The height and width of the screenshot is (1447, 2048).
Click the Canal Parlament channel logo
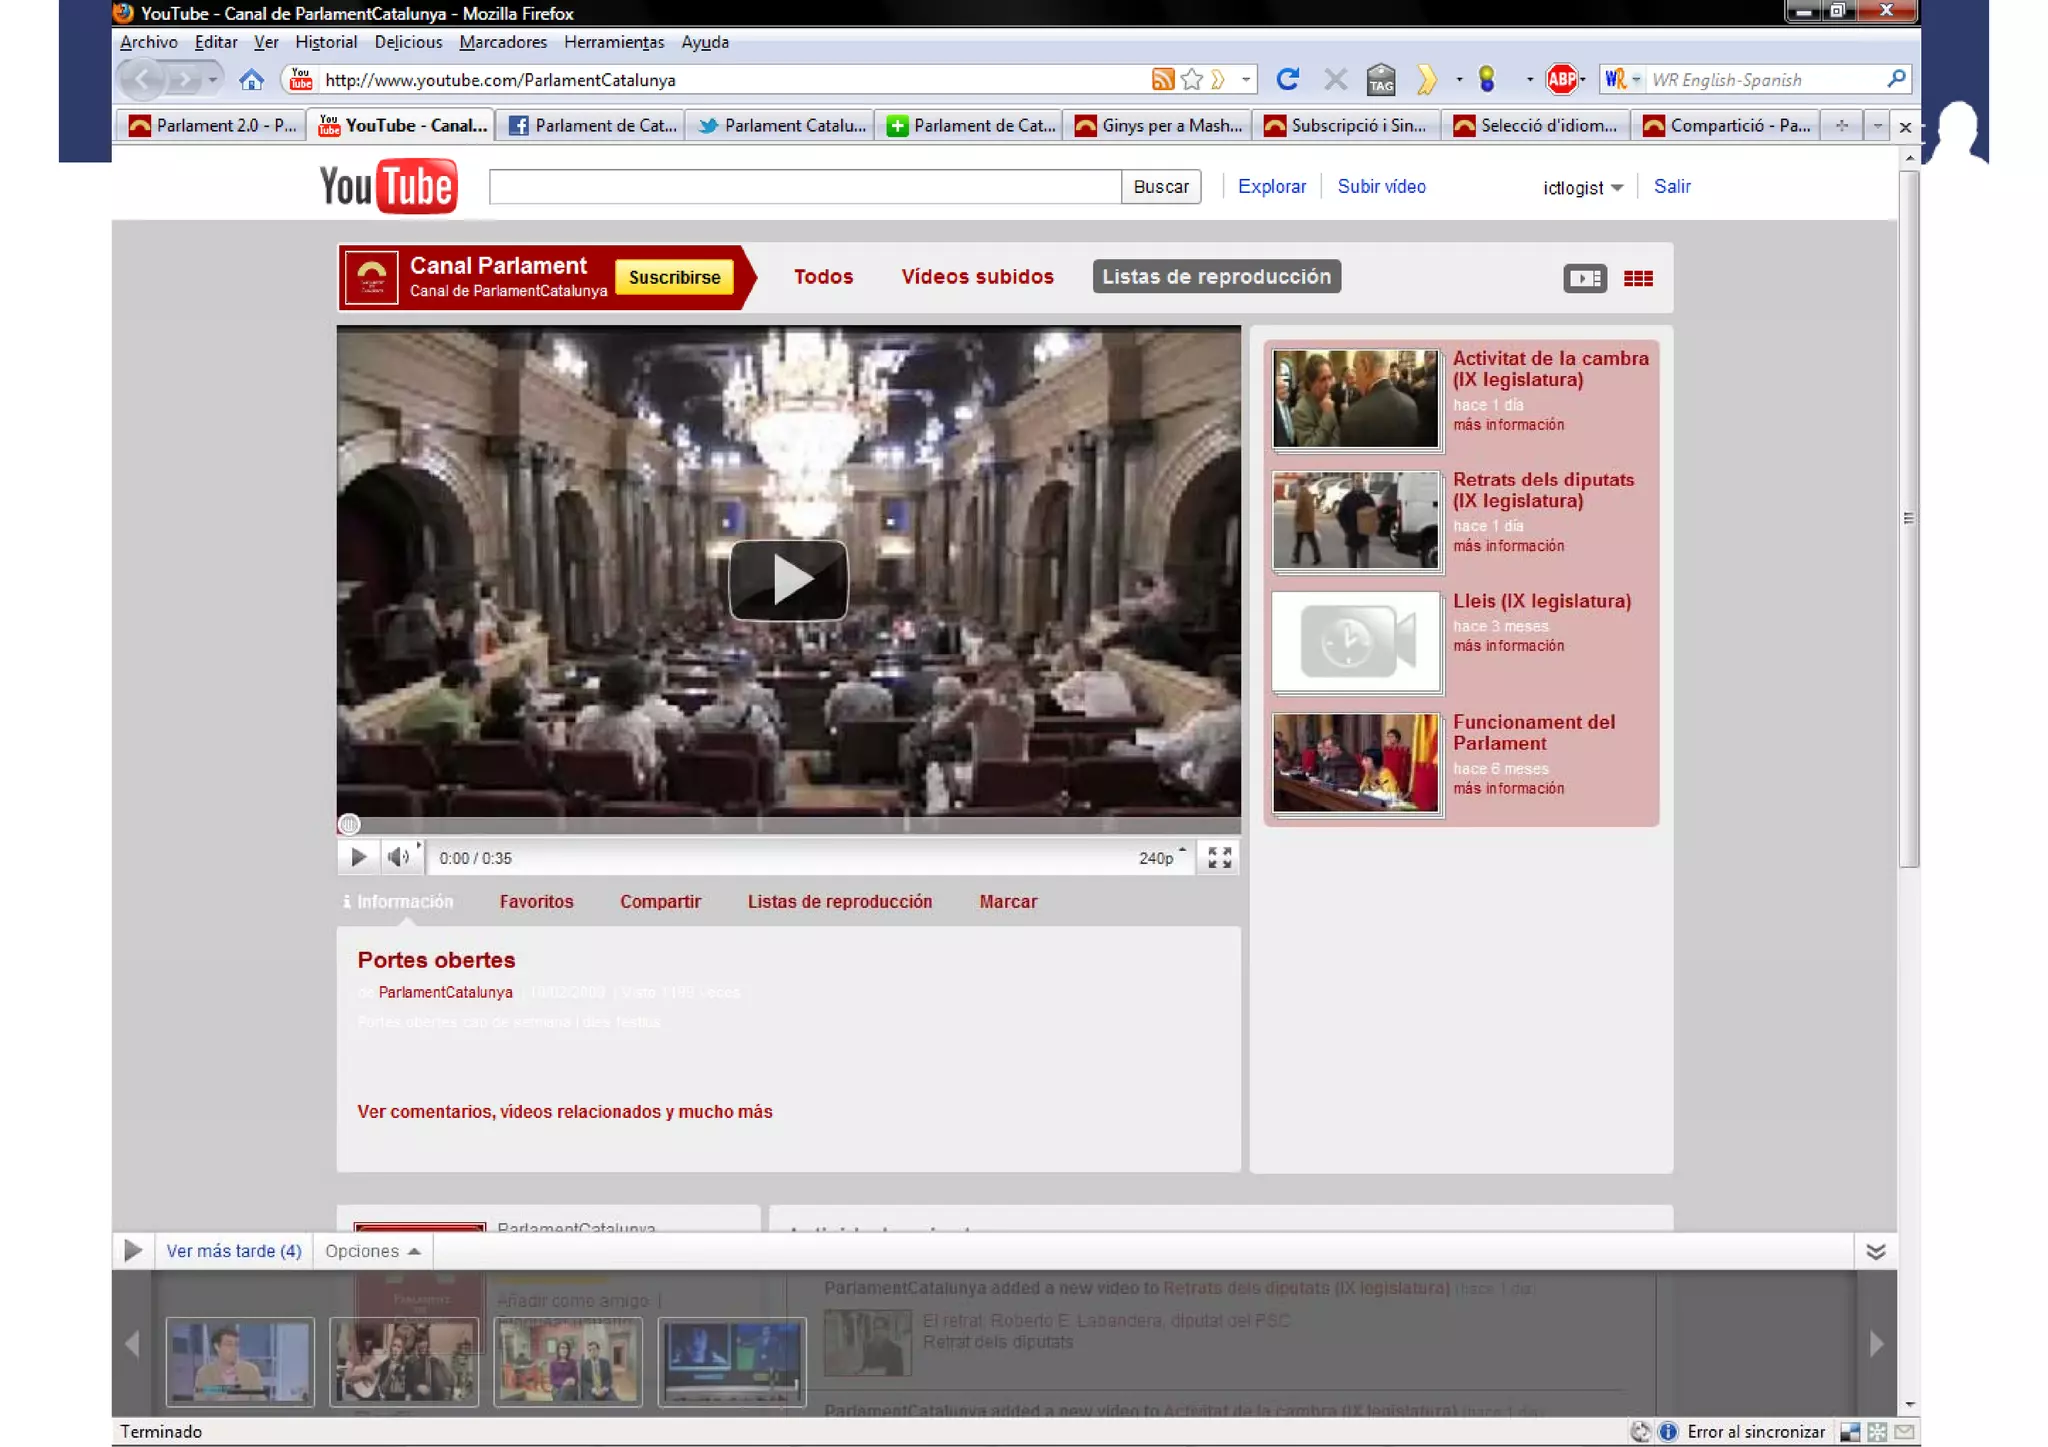[372, 277]
